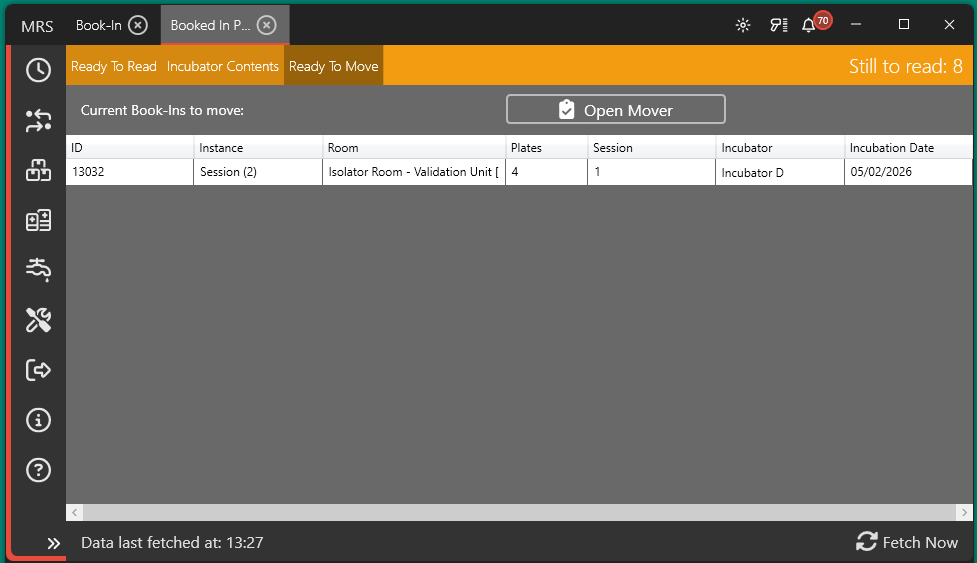Toggle the light/dark theme sun icon
This screenshot has width=977, height=563.
click(743, 25)
